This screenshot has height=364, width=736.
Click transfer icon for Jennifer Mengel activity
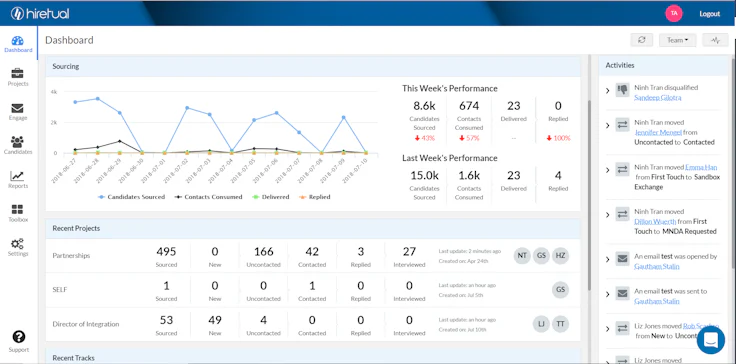(x=622, y=125)
